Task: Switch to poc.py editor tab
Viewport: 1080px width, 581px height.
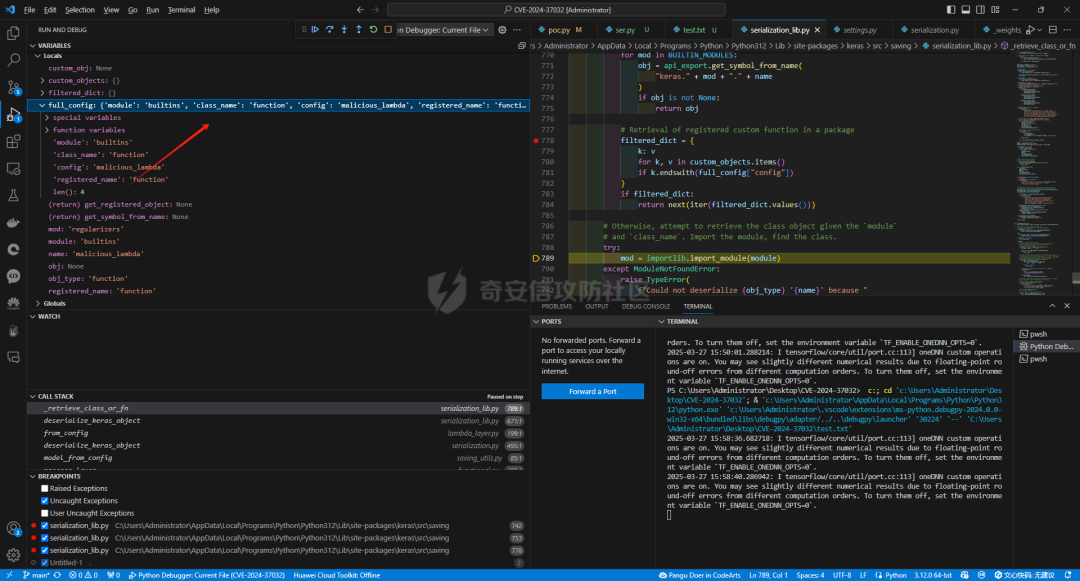Action: [560, 30]
